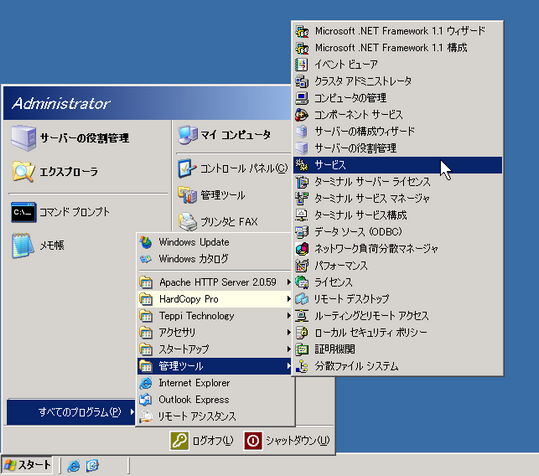Expand すべてのプログラム arrow
Viewport: 539px width, 476px height.
[x=132, y=412]
